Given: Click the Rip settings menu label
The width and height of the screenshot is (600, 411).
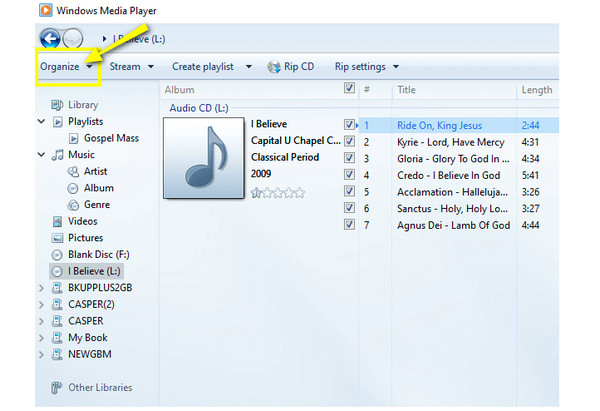Looking at the screenshot, I should click(360, 67).
